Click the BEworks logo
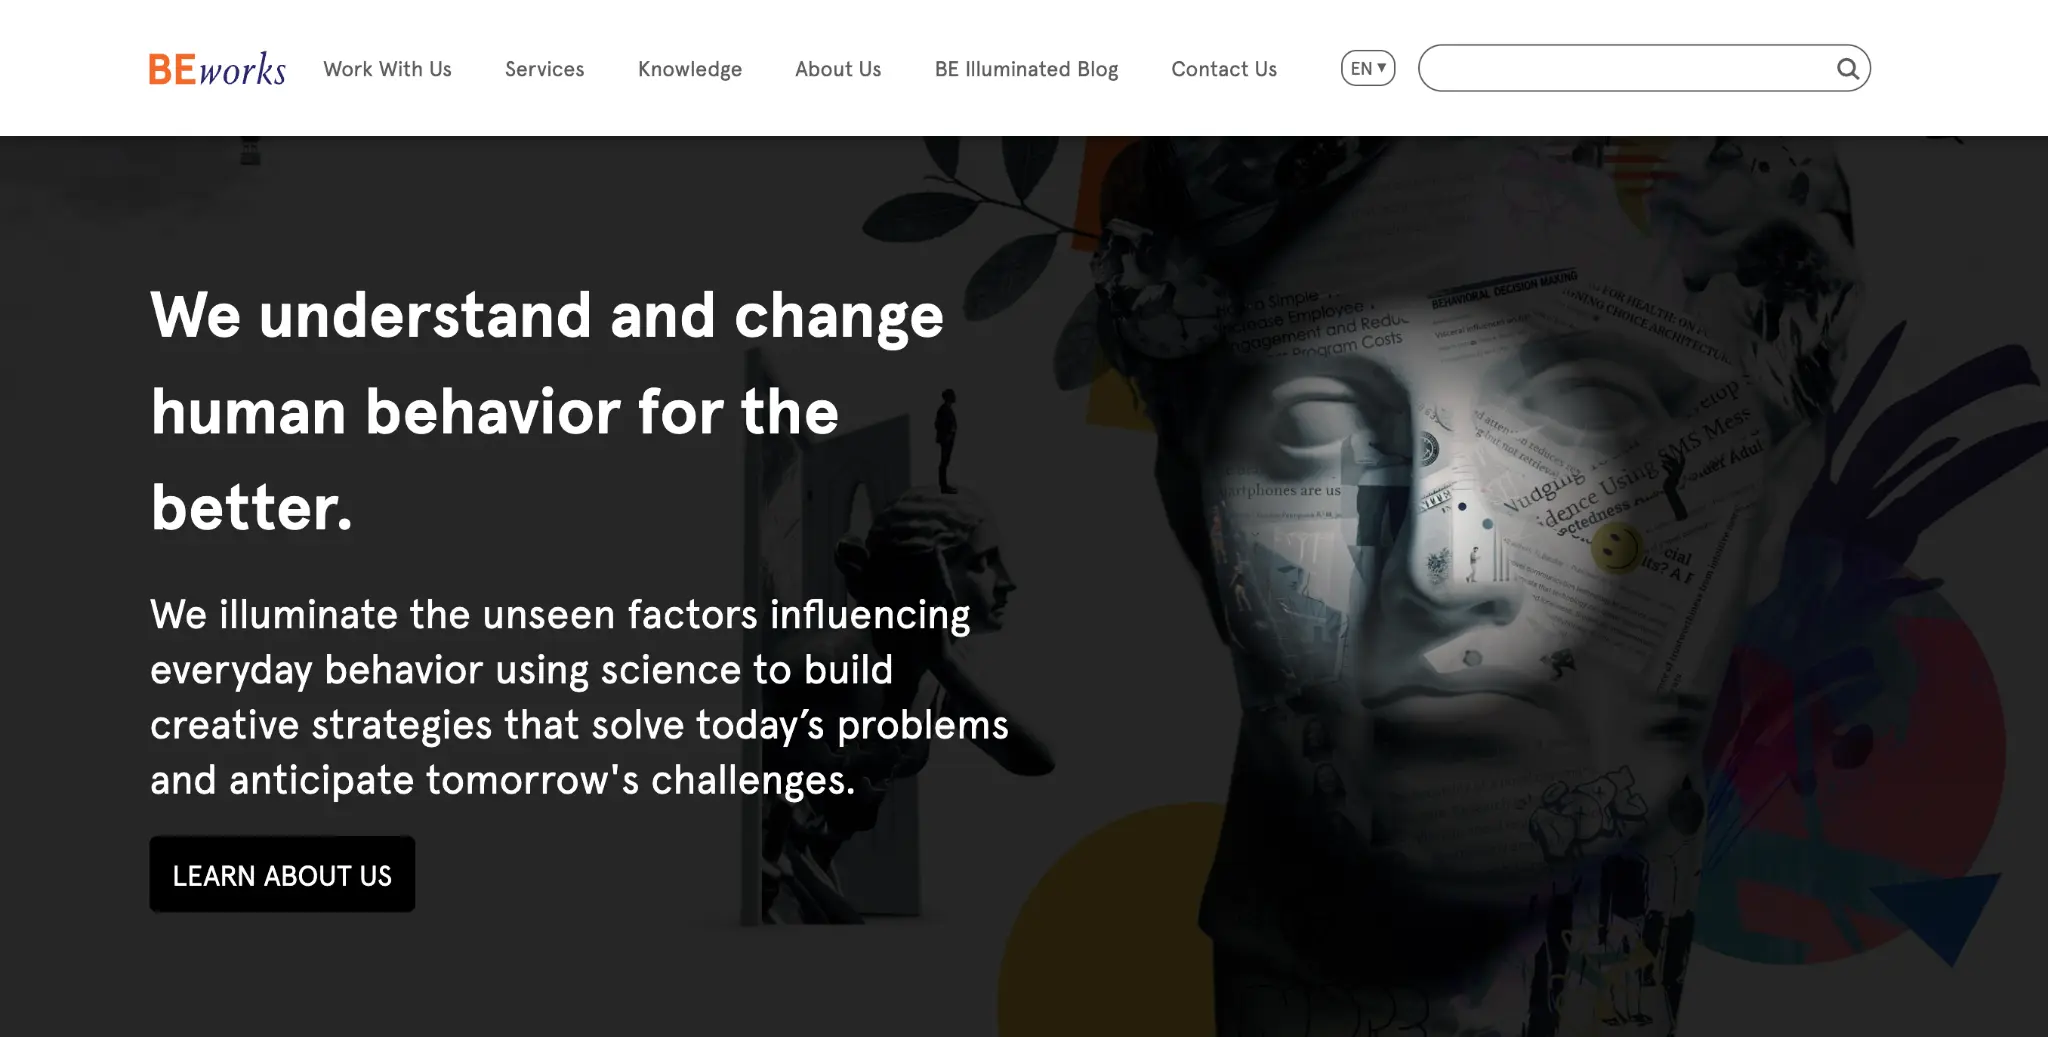2048x1037 pixels. (217, 69)
